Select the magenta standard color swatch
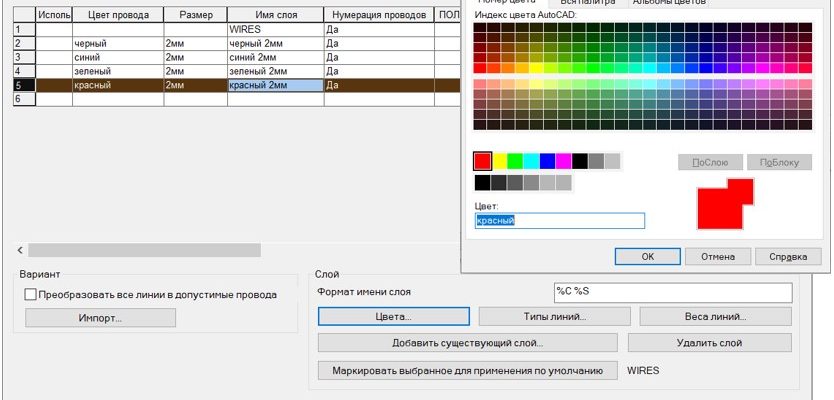 564,161
